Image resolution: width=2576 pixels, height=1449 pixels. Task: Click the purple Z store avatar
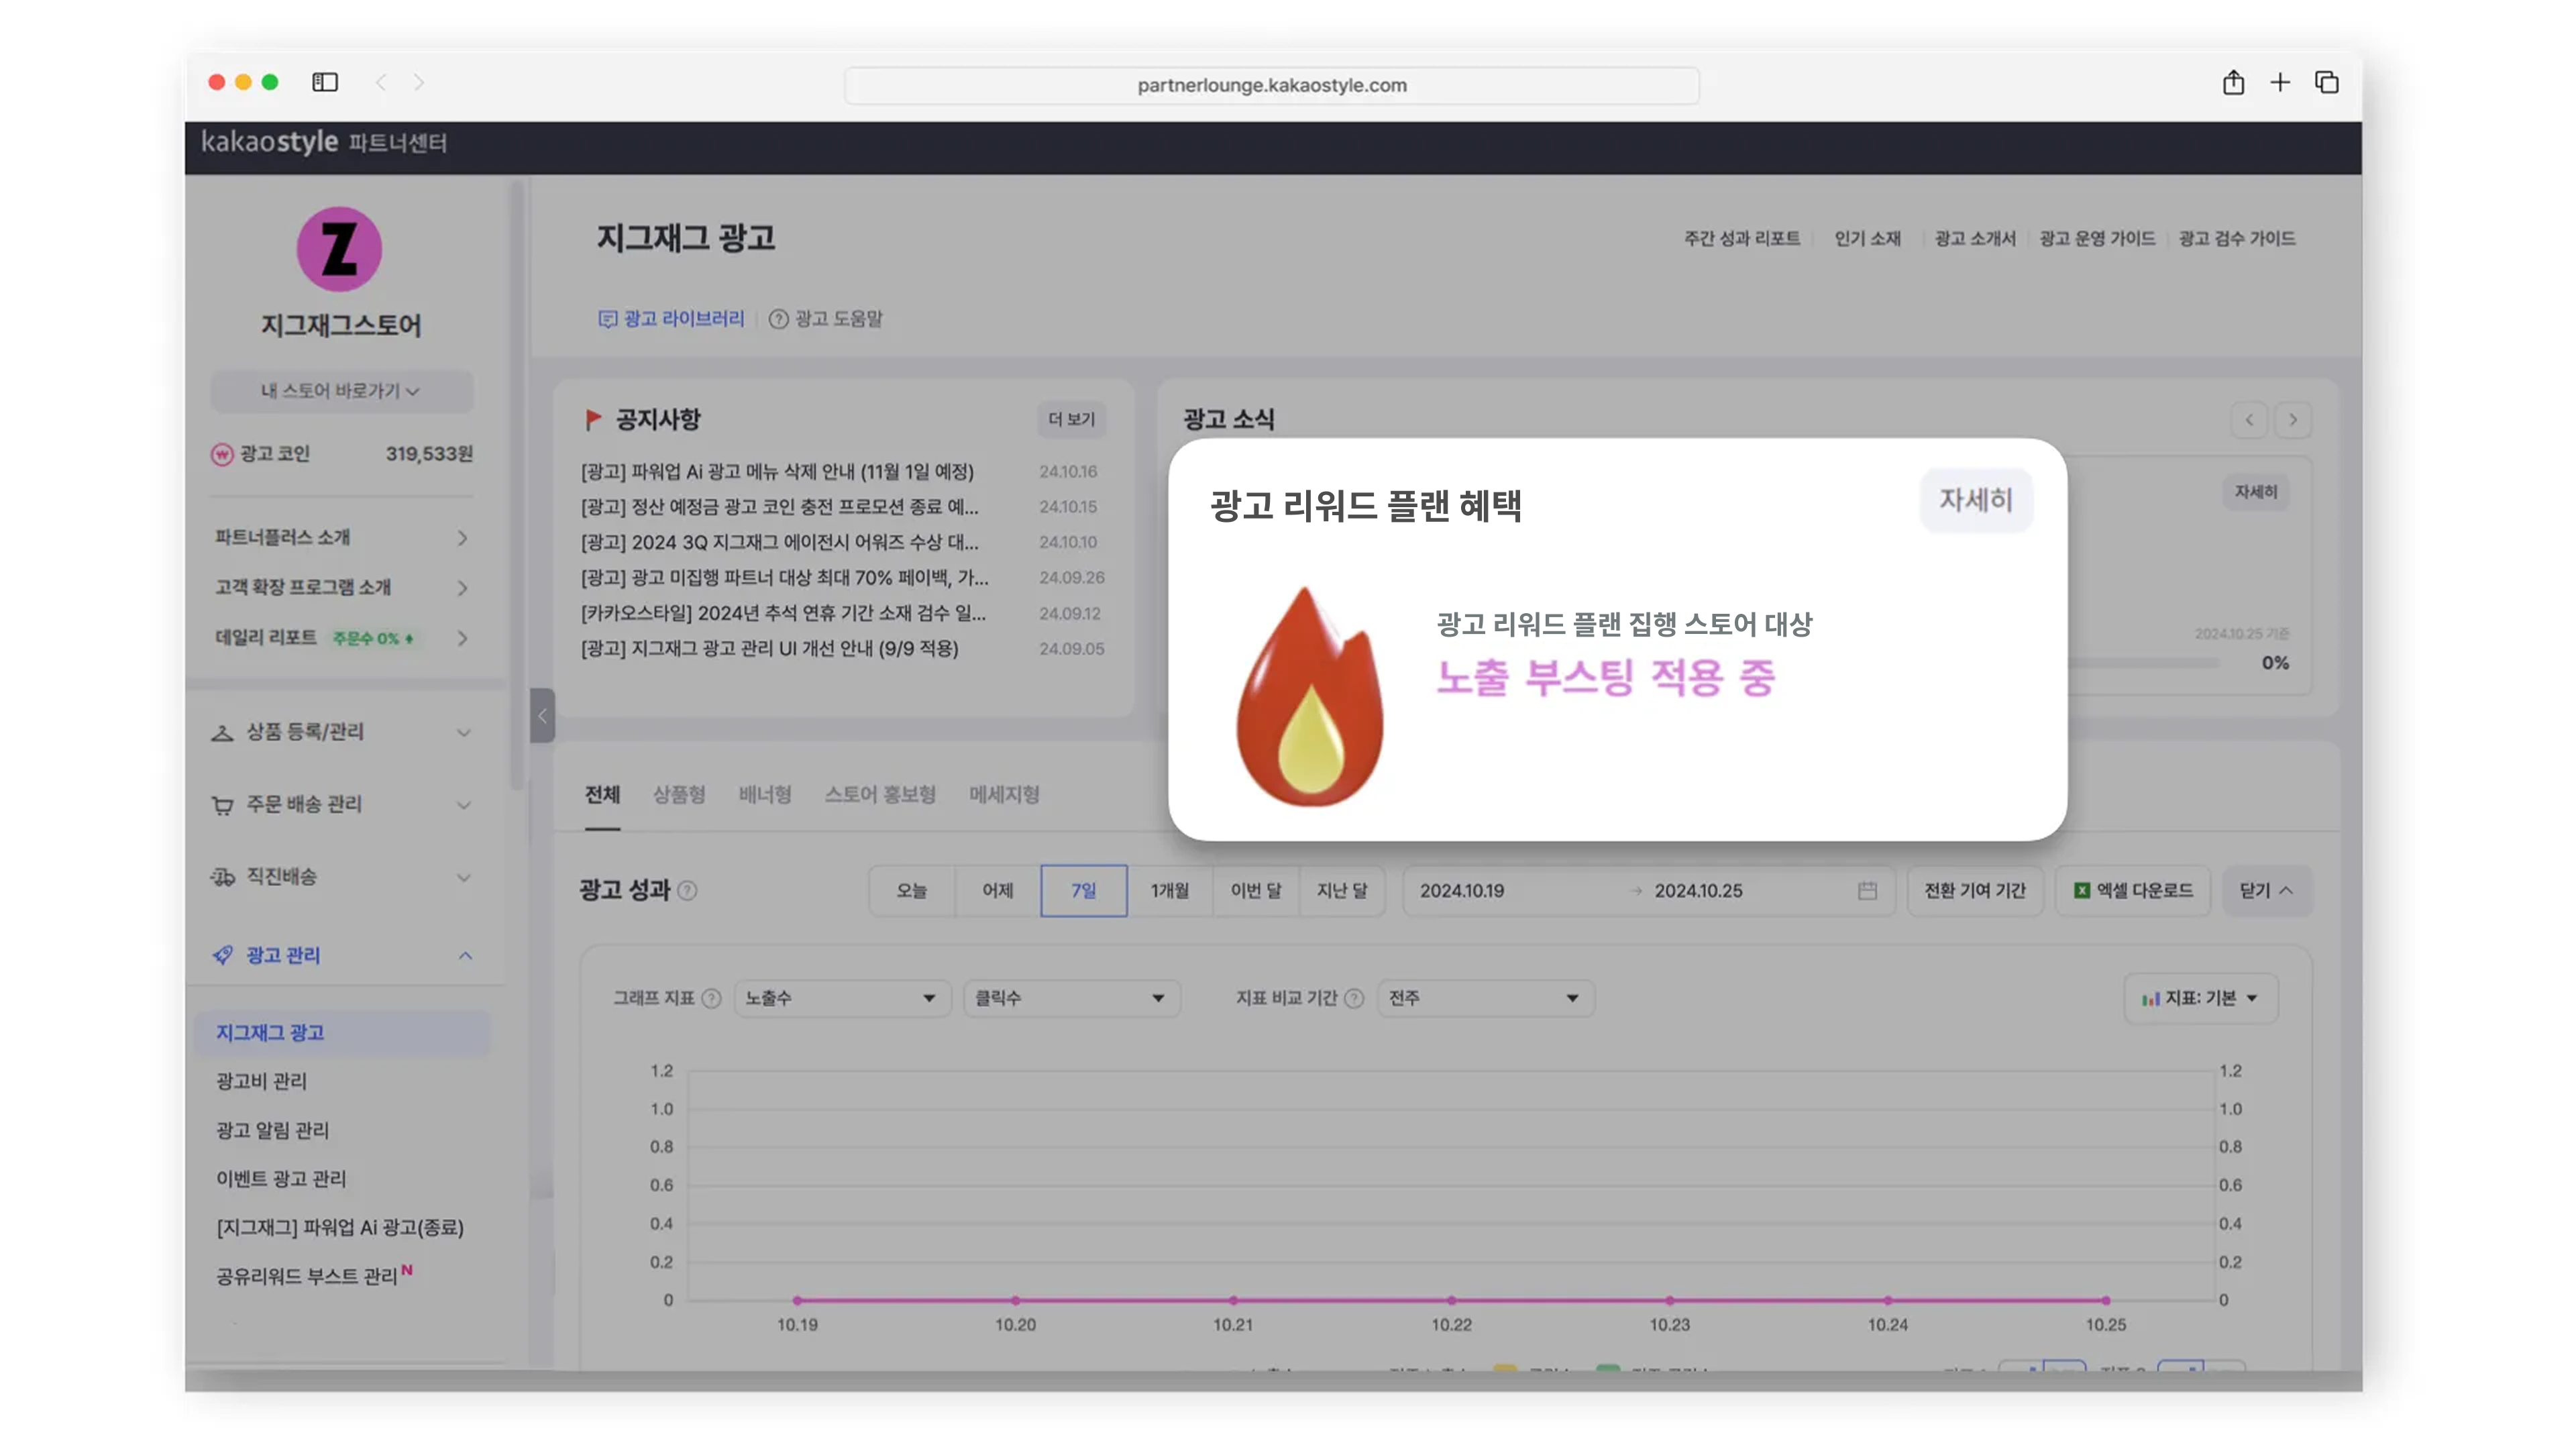[x=339, y=249]
